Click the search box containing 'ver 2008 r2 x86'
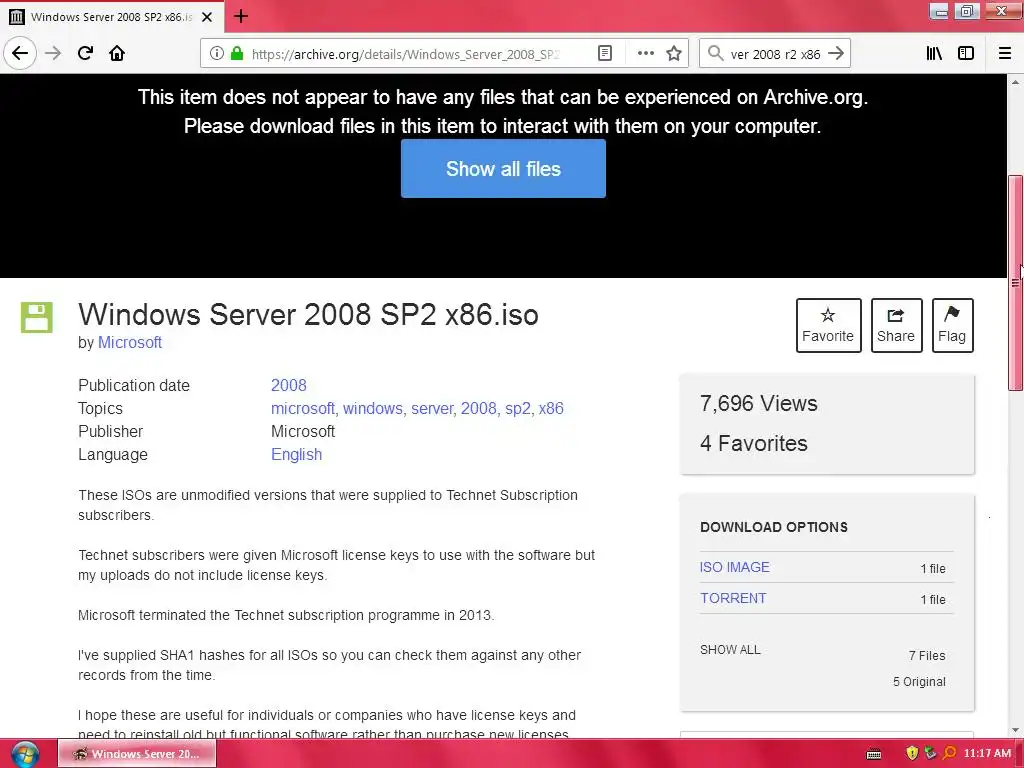The width and height of the screenshot is (1024, 768). pos(775,54)
